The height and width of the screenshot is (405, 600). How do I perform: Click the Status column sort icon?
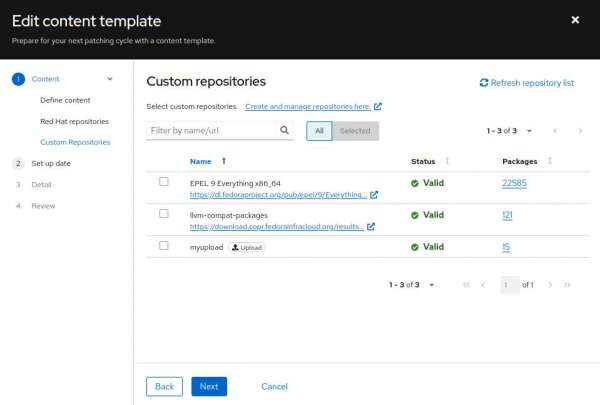[447, 160]
